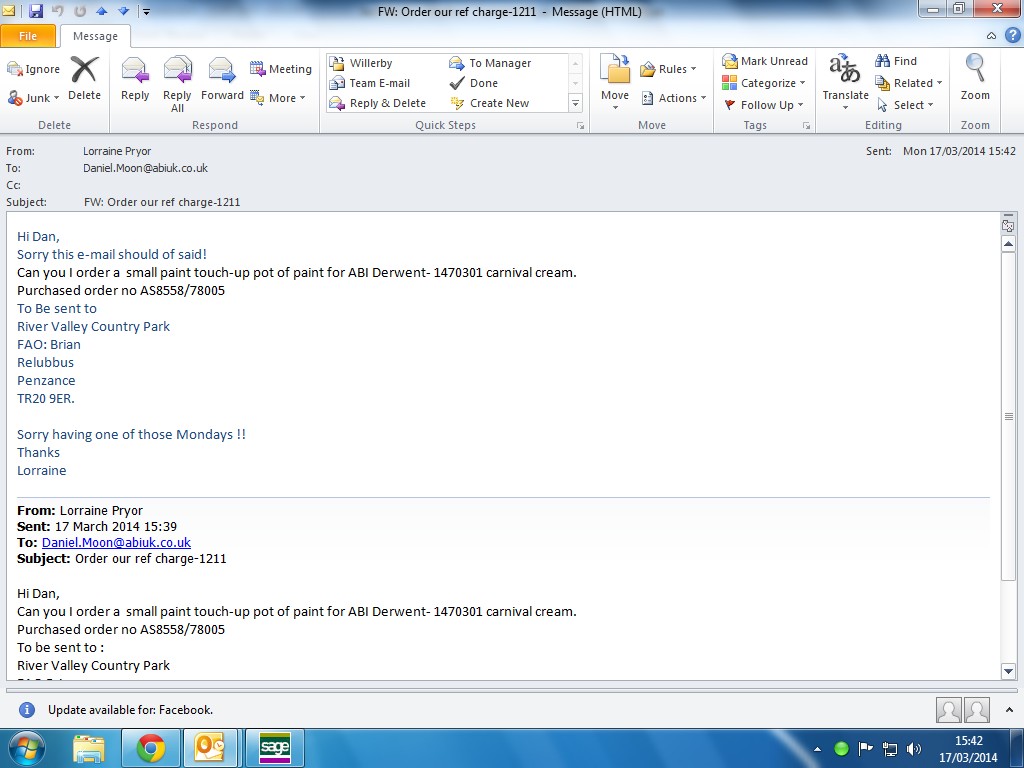This screenshot has width=1024, height=768.
Task: Show hidden tray icons arrow
Action: pos(817,749)
